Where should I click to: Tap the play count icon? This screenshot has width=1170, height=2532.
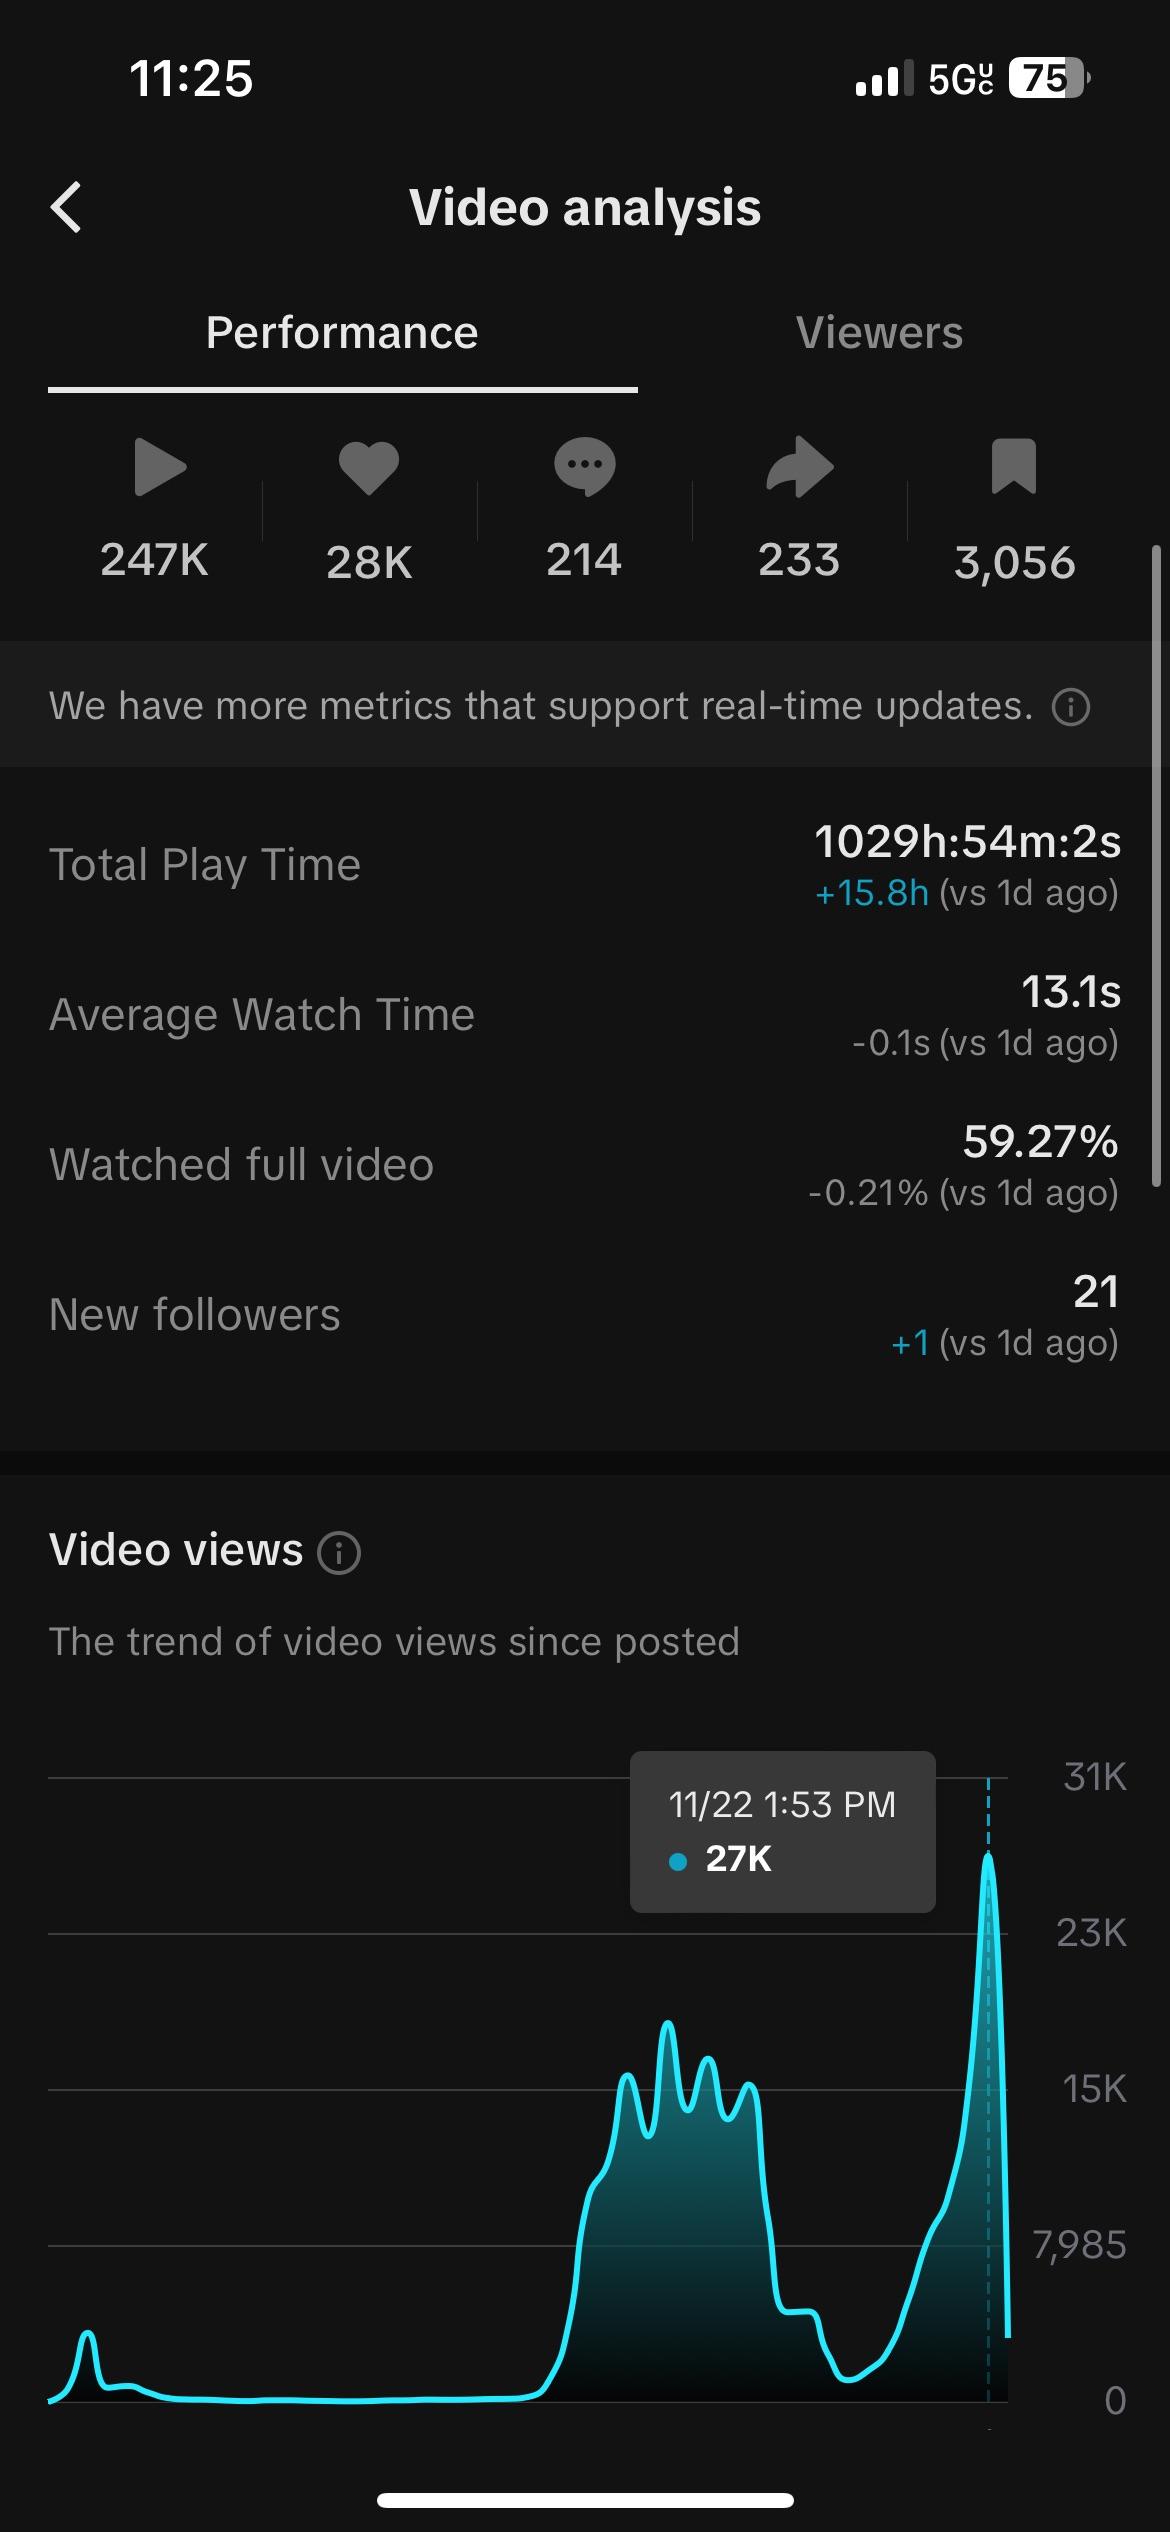tap(160, 467)
